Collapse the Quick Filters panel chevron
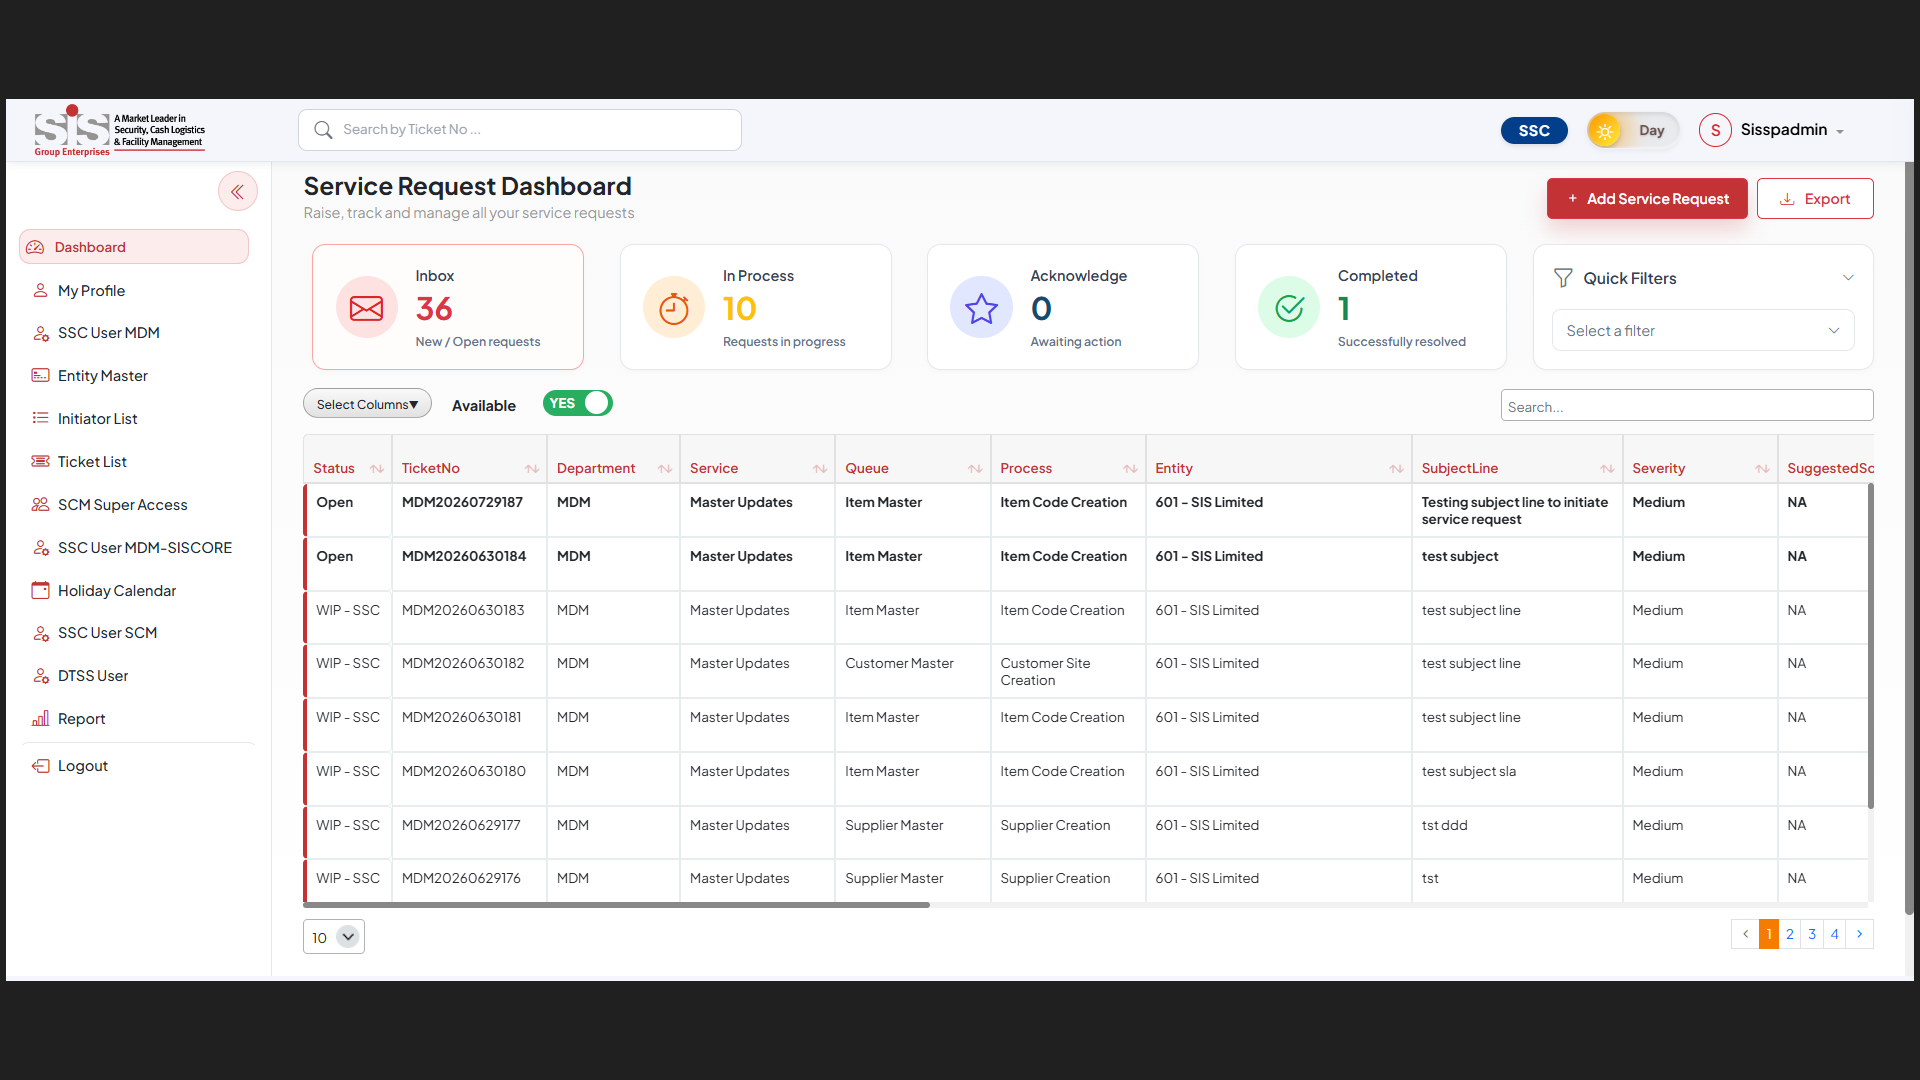1920x1080 pixels. [1848, 278]
